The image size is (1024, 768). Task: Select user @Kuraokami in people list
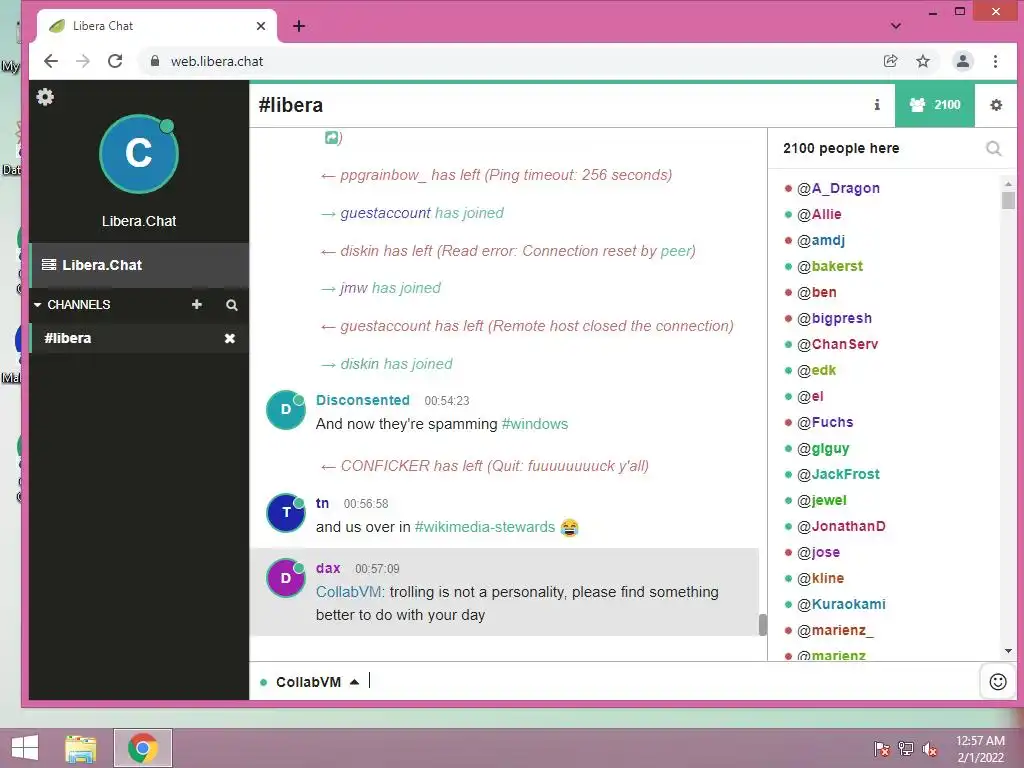pos(841,604)
